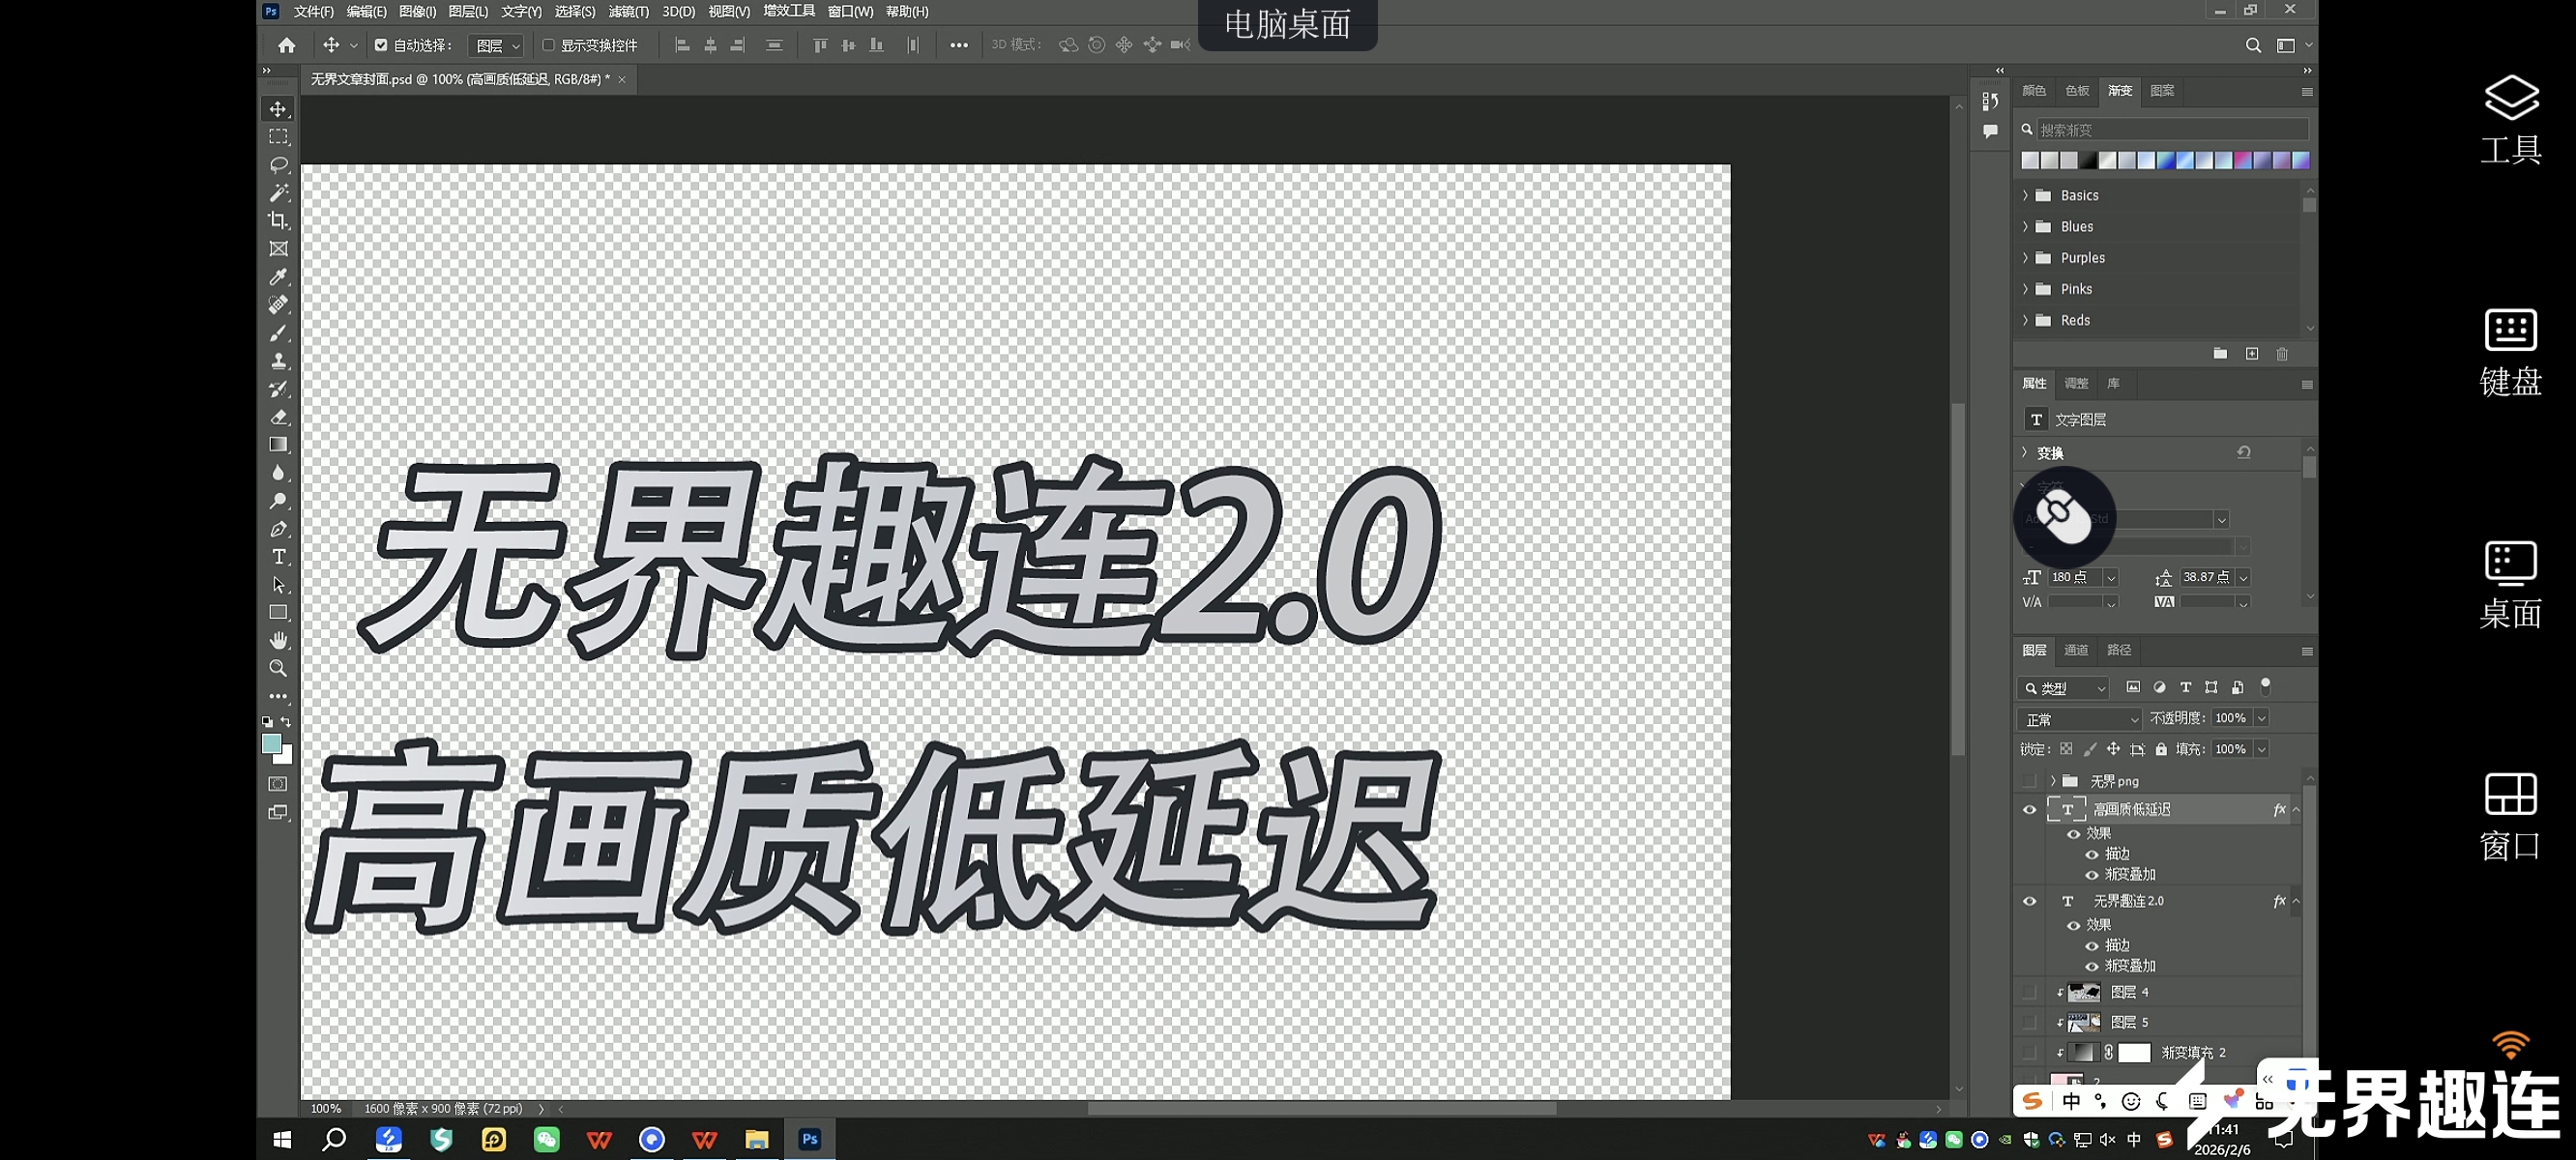Expand the Reds gradient folder

pyautogui.click(x=2026, y=320)
